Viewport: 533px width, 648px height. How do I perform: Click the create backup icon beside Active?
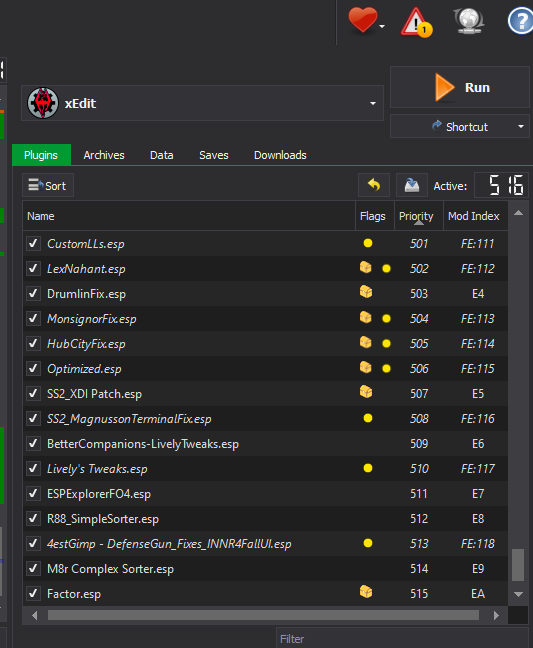(x=412, y=185)
